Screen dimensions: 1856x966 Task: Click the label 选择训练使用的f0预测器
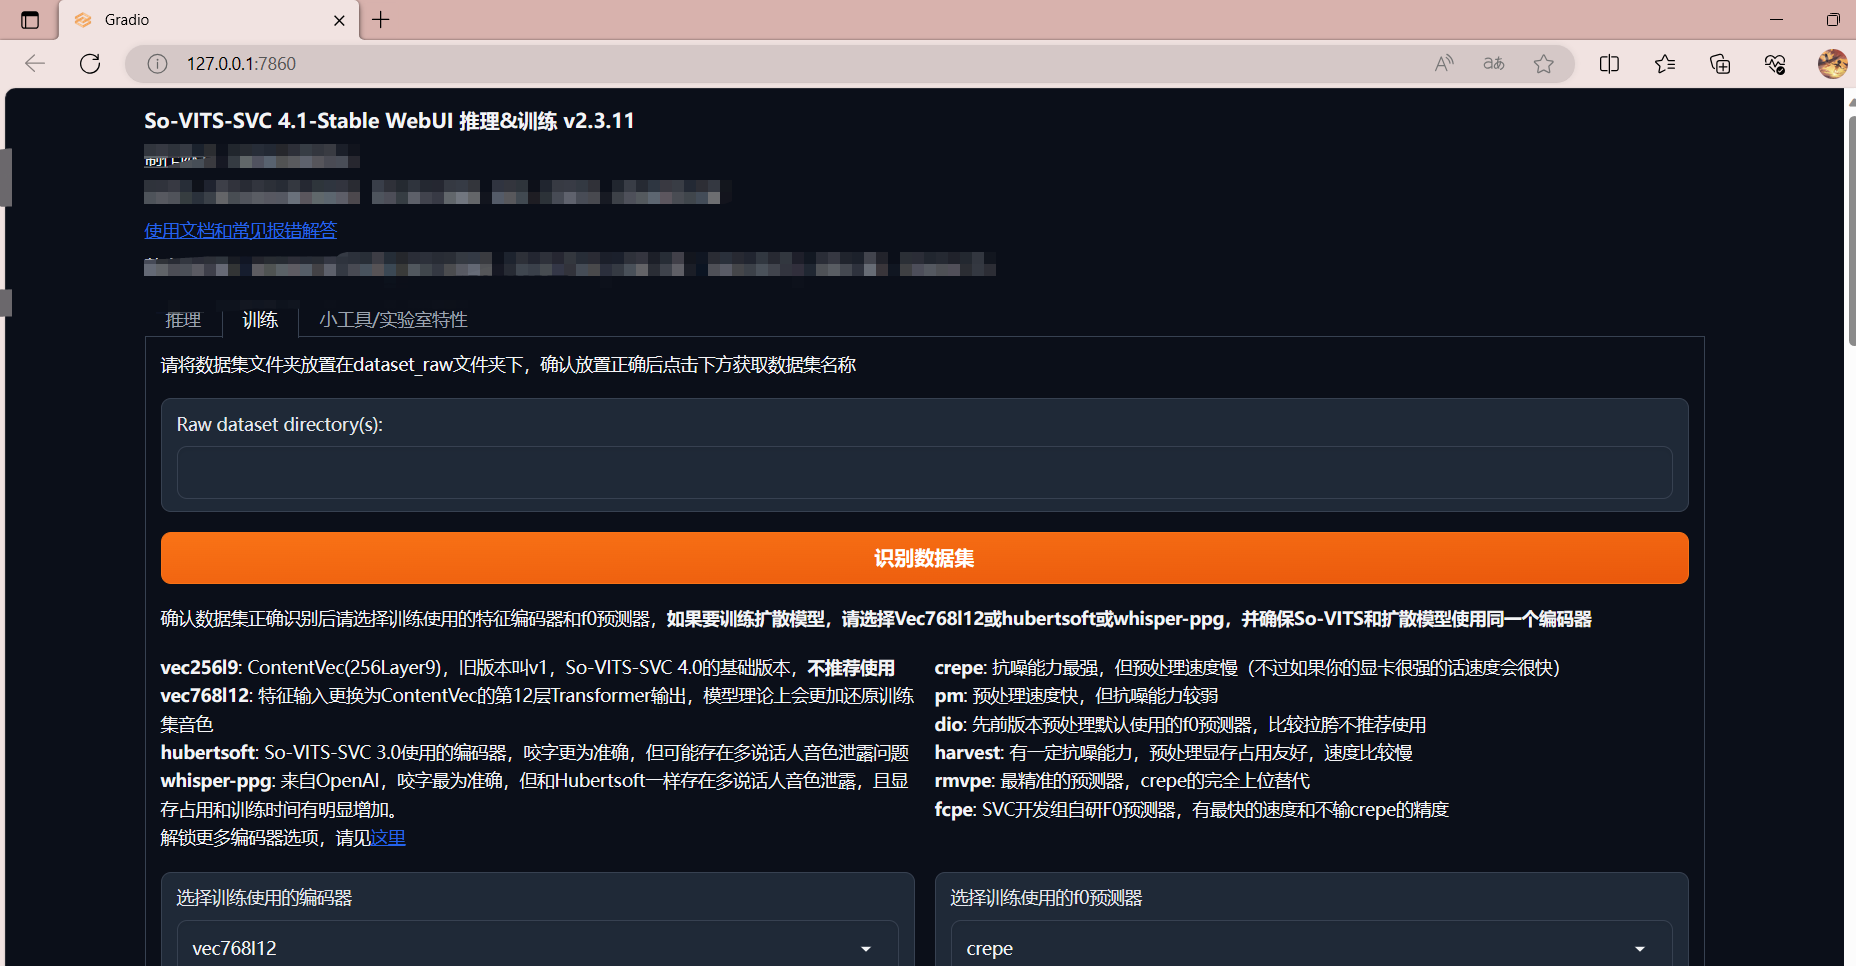tap(1046, 898)
